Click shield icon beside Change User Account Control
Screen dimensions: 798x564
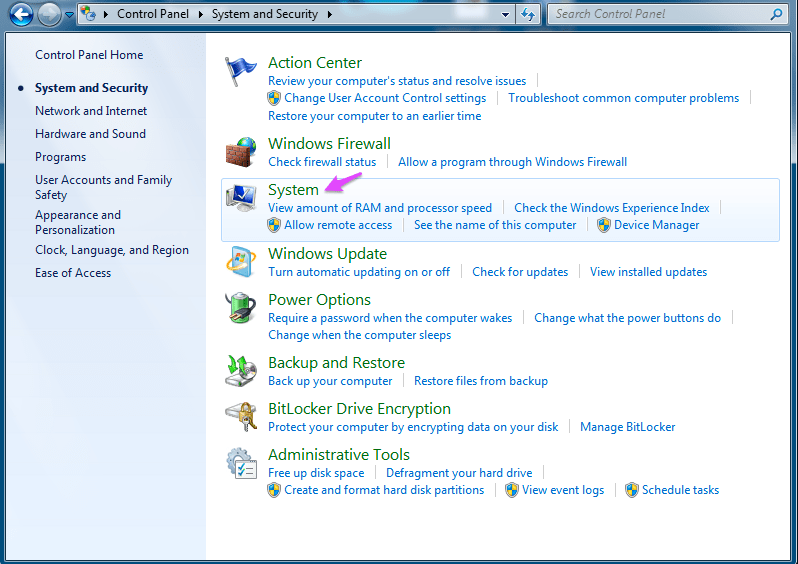point(274,98)
